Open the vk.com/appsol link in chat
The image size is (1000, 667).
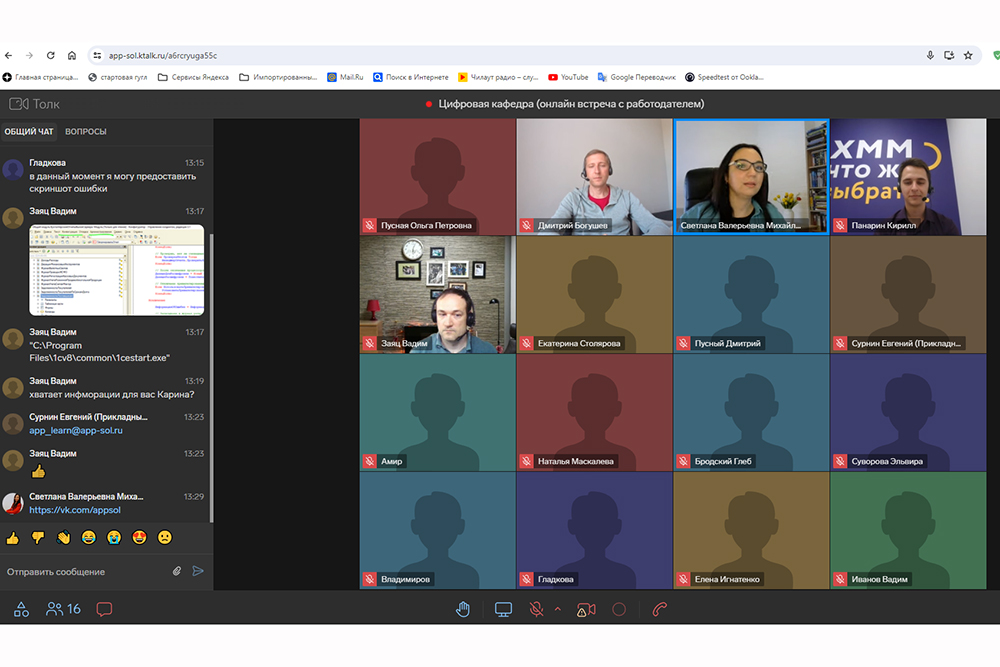click(x=75, y=510)
